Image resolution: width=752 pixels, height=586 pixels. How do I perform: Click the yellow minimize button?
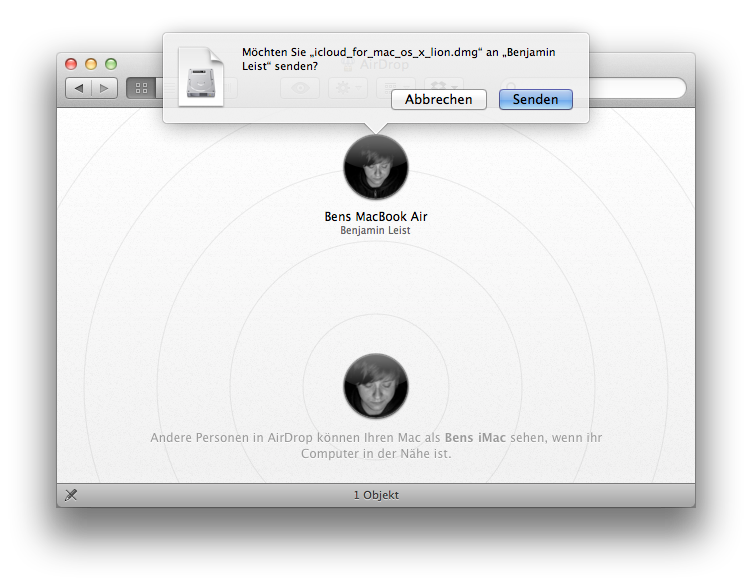[91, 64]
